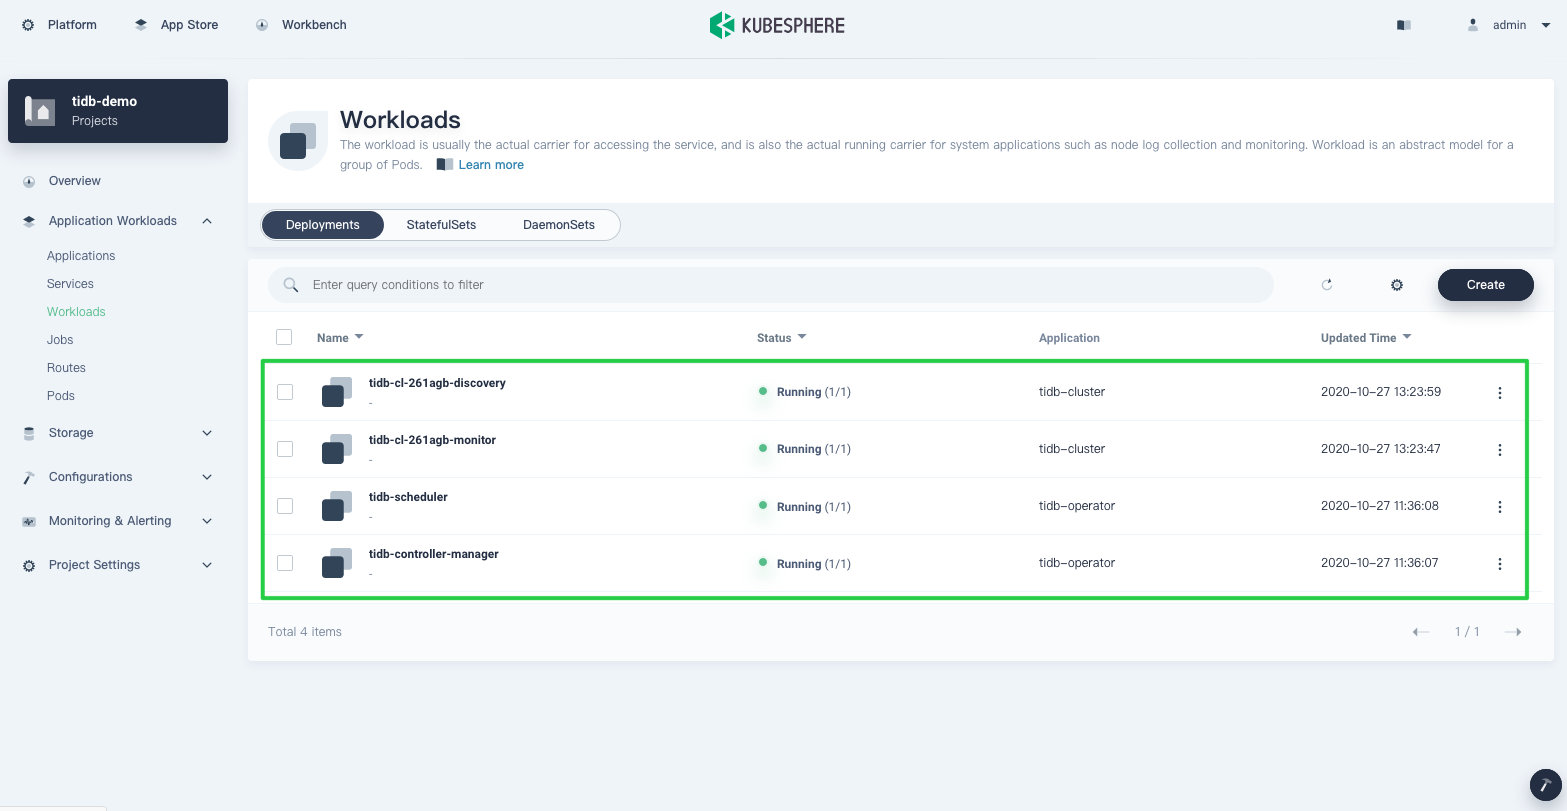Click the KubeSphere logo
Viewport: 1567px width, 811px height.
pyautogui.click(x=777, y=25)
